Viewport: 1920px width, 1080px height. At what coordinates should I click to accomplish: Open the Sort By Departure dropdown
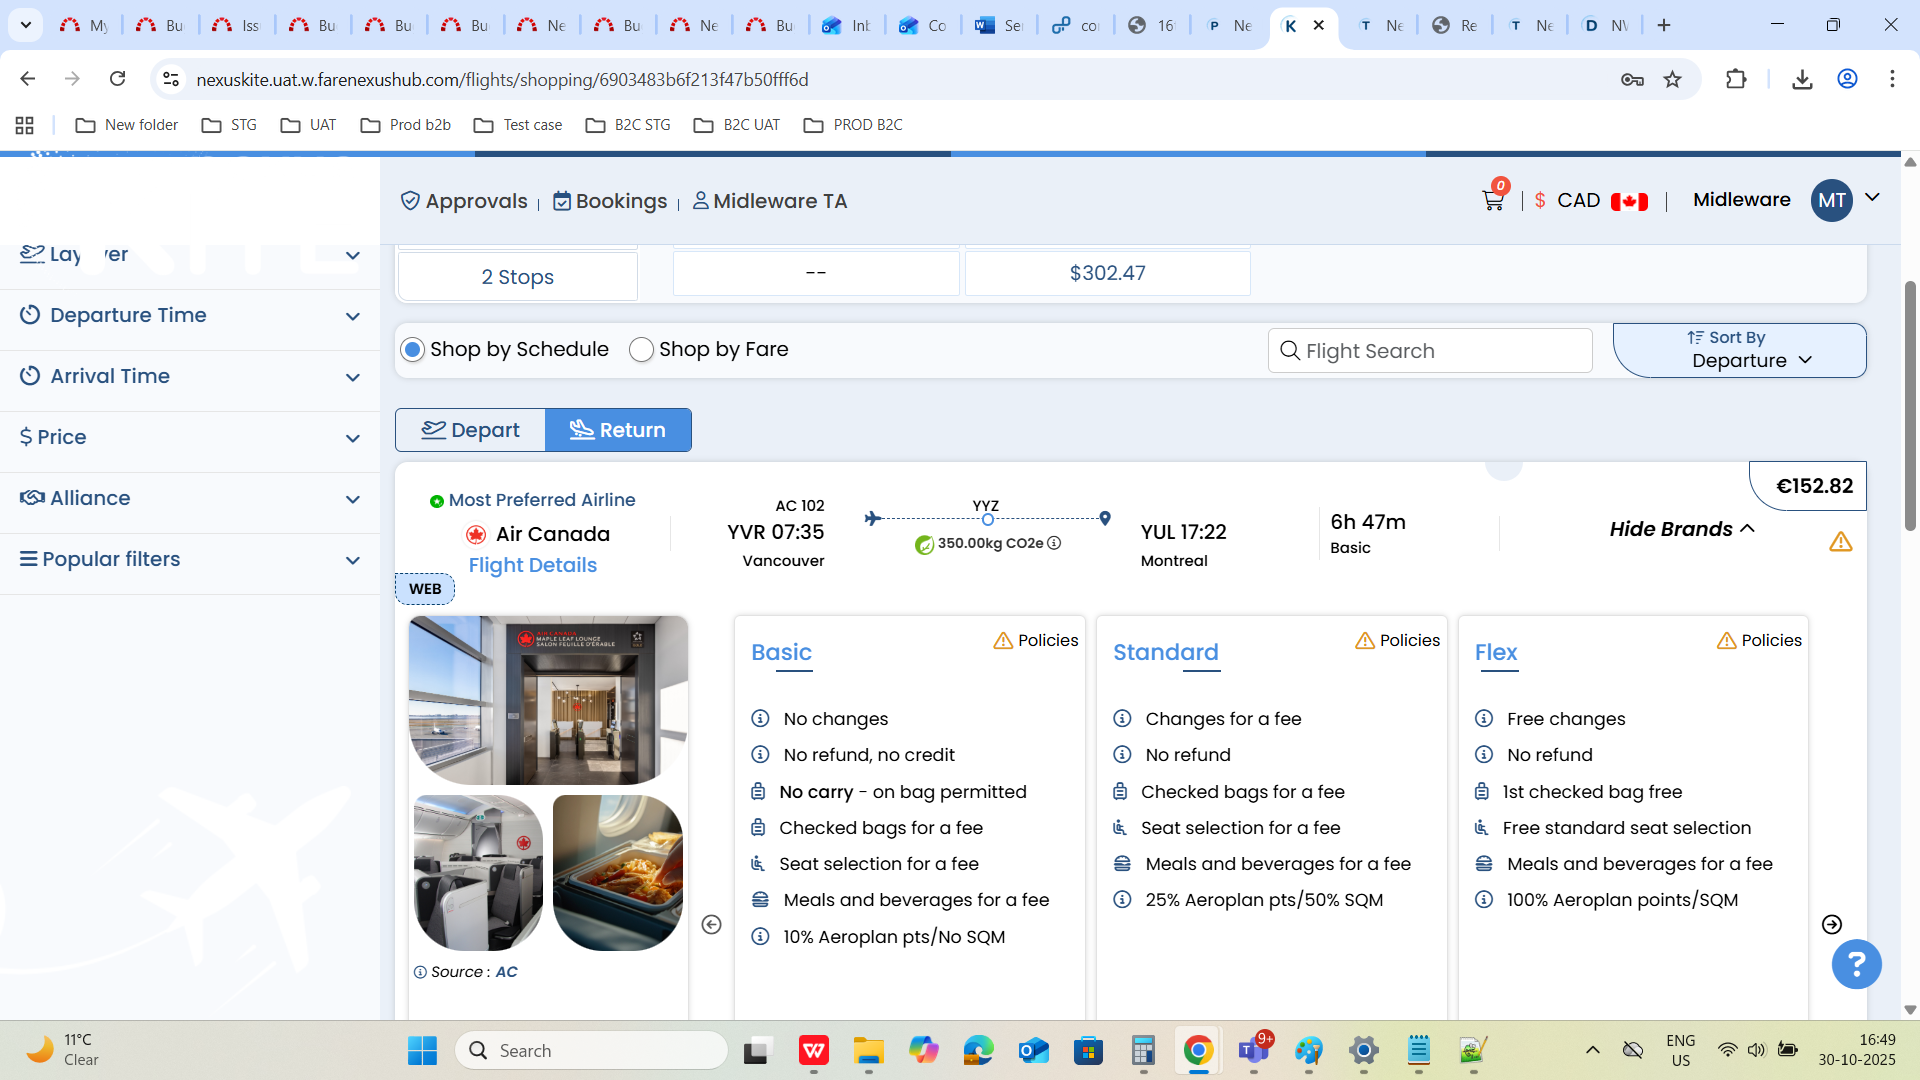tap(1739, 350)
